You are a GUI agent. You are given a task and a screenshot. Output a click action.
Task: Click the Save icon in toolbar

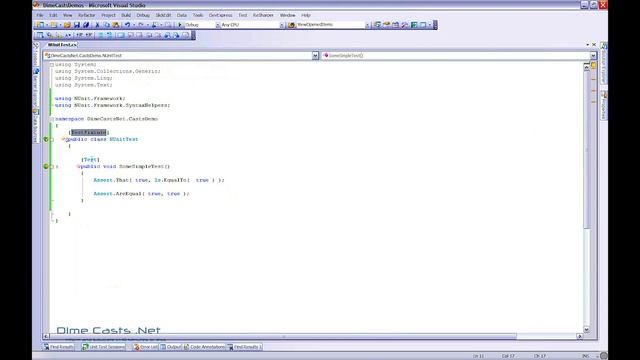[77, 25]
